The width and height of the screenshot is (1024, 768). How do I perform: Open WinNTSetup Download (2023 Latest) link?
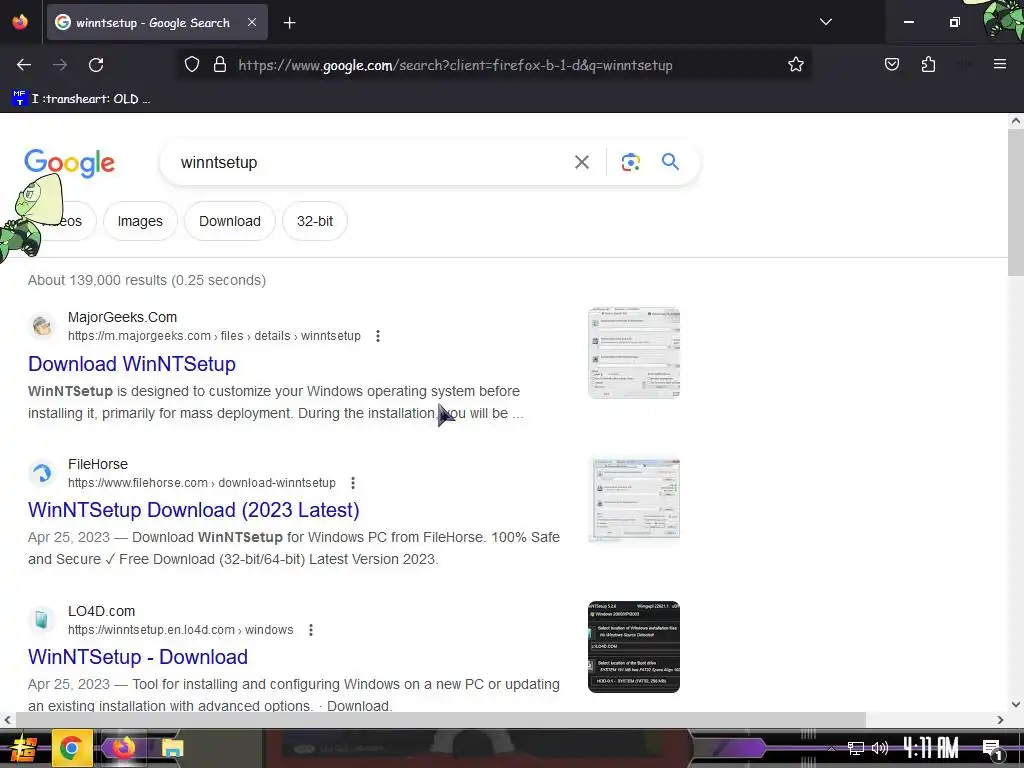pyautogui.click(x=193, y=510)
